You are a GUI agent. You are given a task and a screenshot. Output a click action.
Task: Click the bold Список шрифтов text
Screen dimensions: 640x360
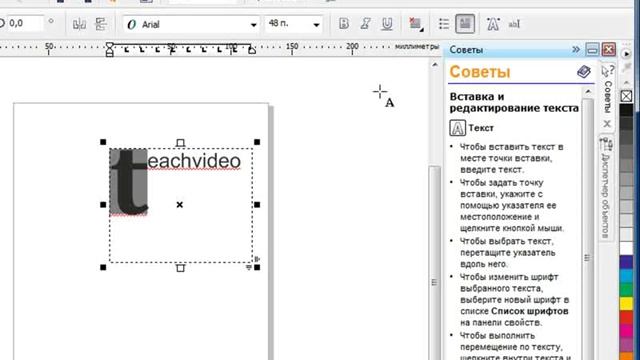529,311
